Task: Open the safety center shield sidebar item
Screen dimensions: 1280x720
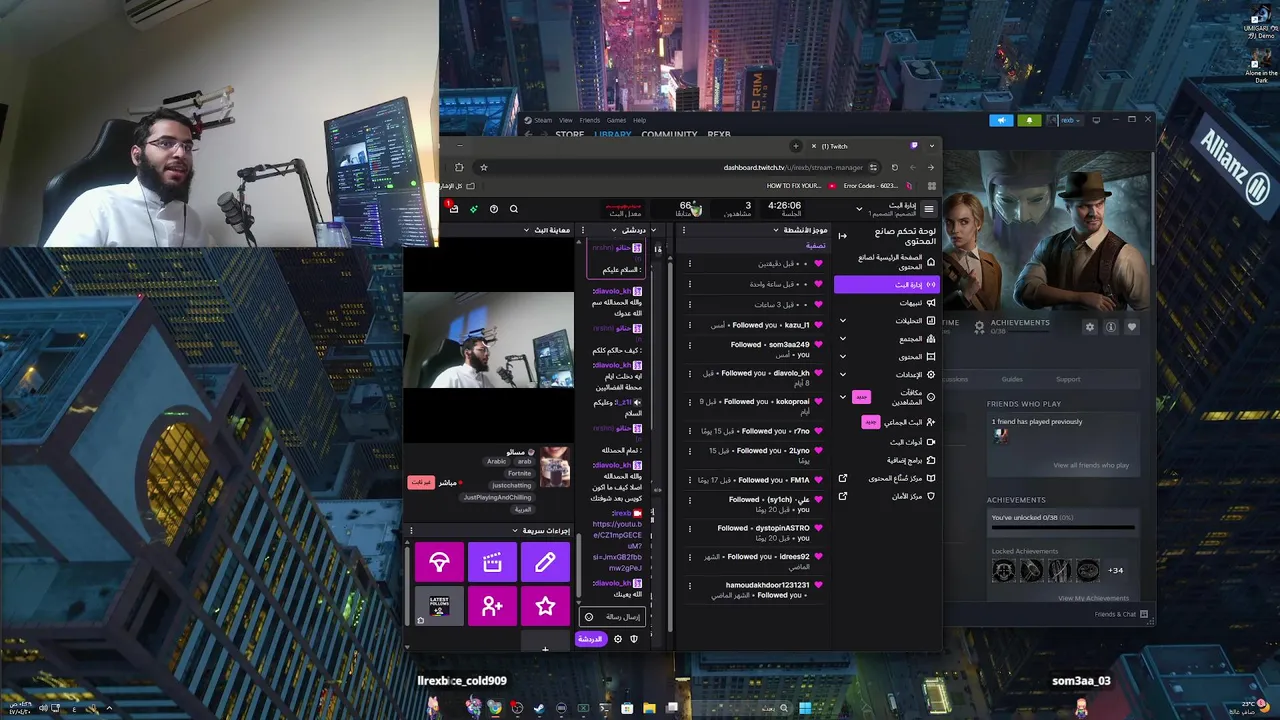Action: [x=888, y=496]
